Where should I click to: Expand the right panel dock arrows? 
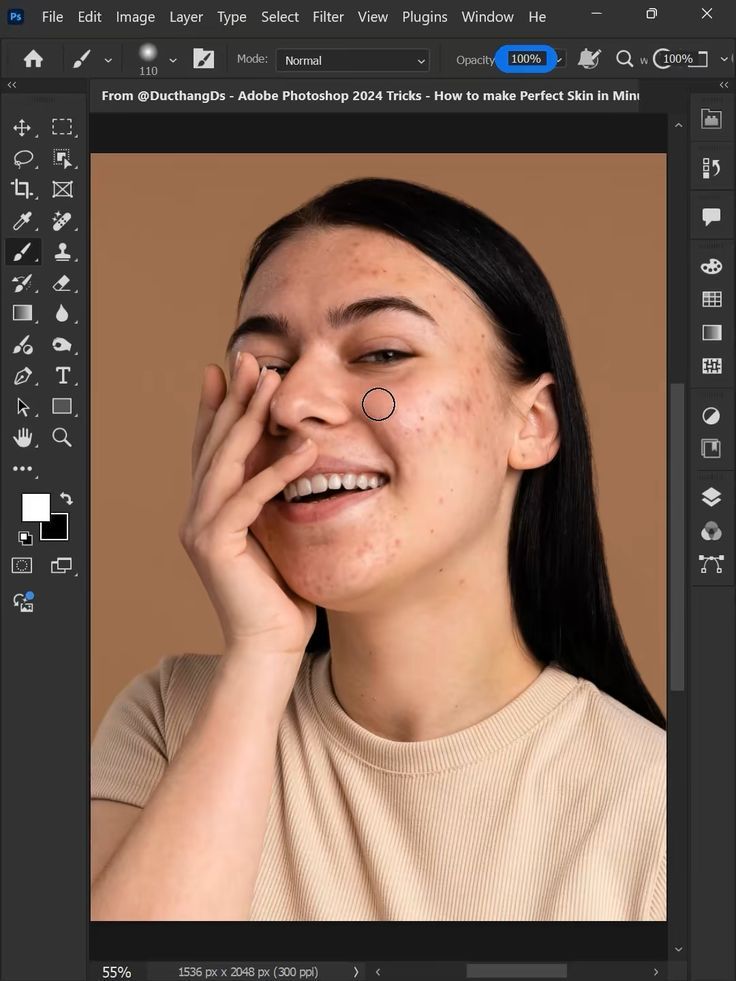(x=723, y=84)
